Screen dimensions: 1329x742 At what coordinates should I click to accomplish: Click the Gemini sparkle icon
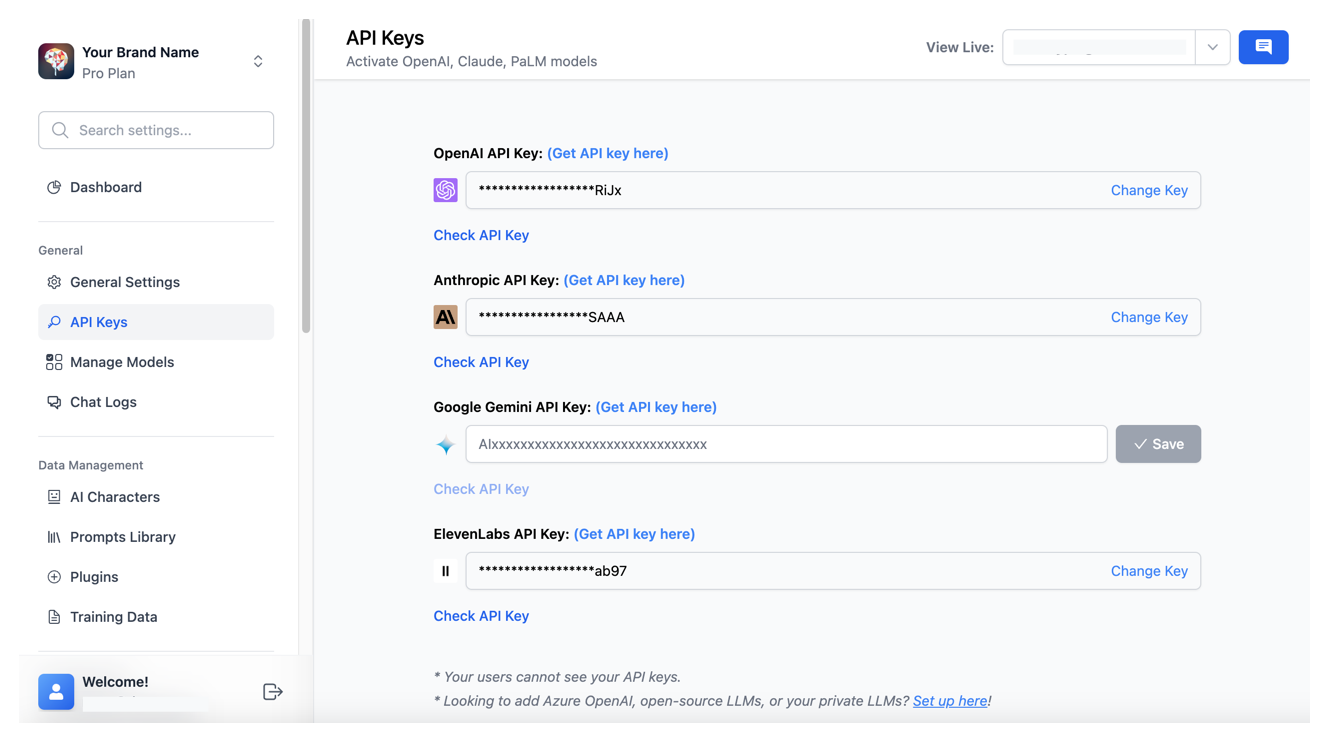point(445,445)
